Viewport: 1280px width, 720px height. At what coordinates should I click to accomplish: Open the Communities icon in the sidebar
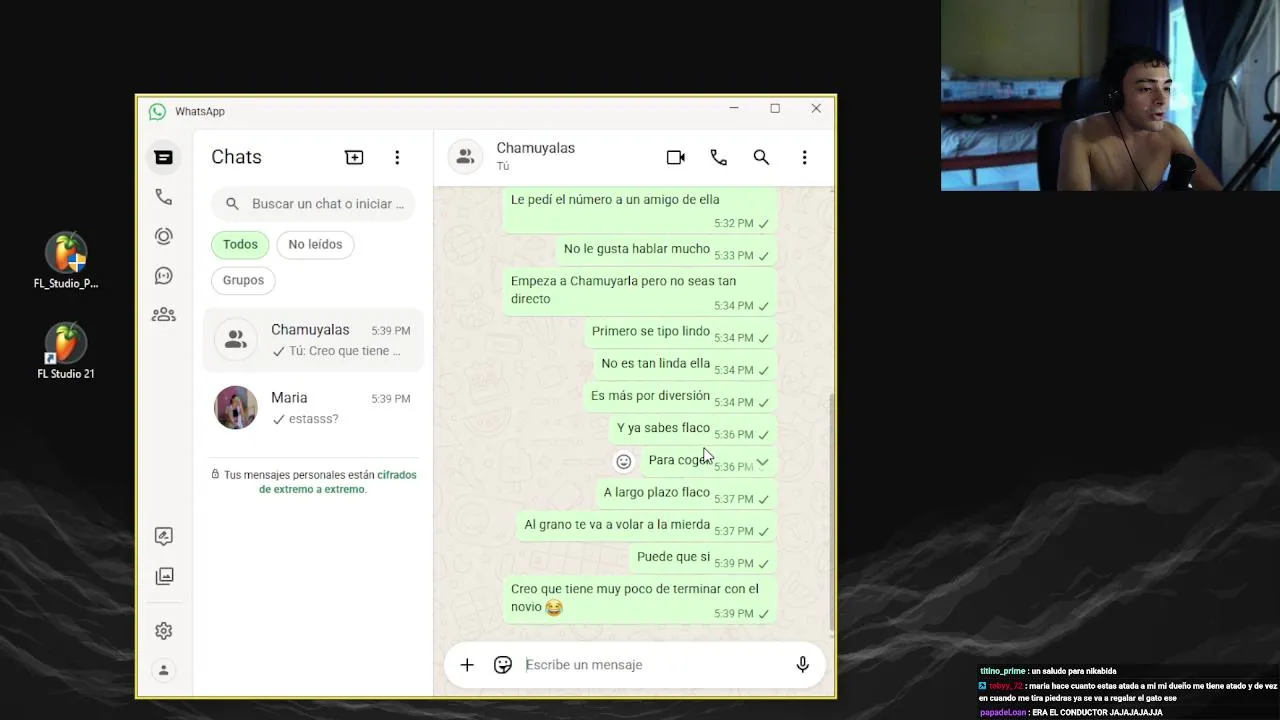point(164,315)
